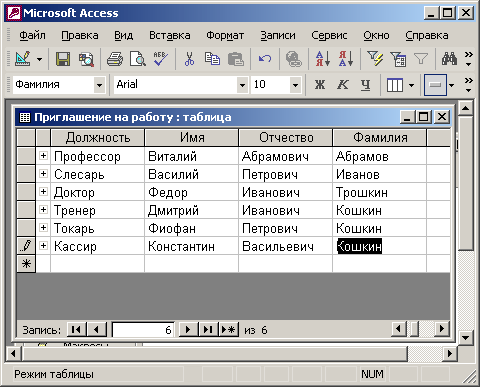Screen dimensions: 480x387
Task: Toggle underline Ч formatting
Action: click(x=366, y=85)
